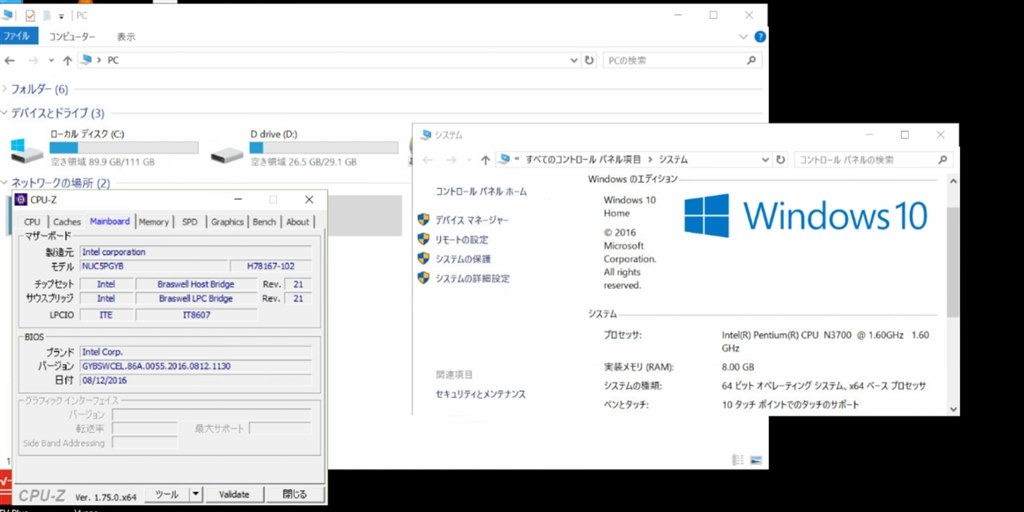
Task: Collapse the フォルダー (6) group
Action: 5,89
